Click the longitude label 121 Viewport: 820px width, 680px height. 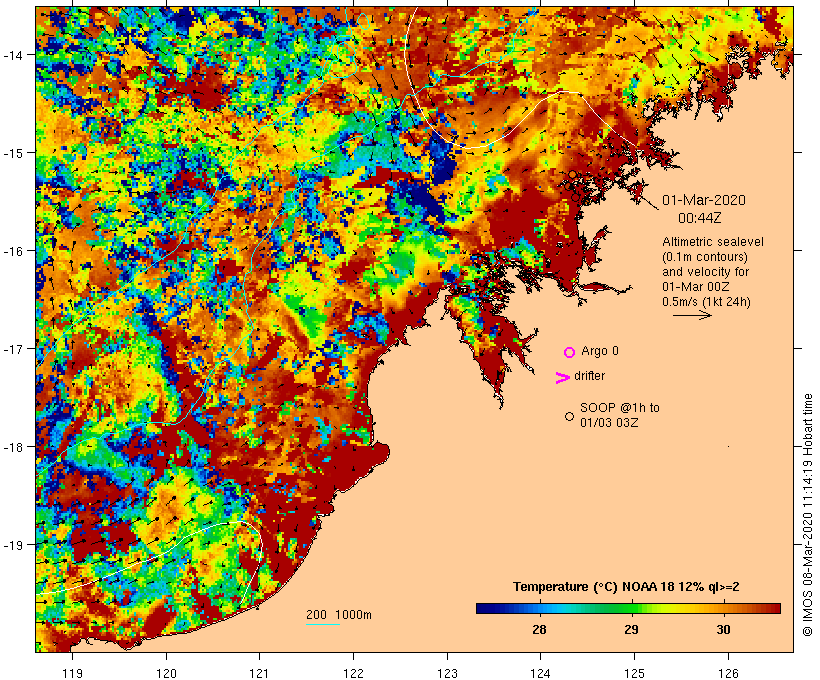coord(259,673)
